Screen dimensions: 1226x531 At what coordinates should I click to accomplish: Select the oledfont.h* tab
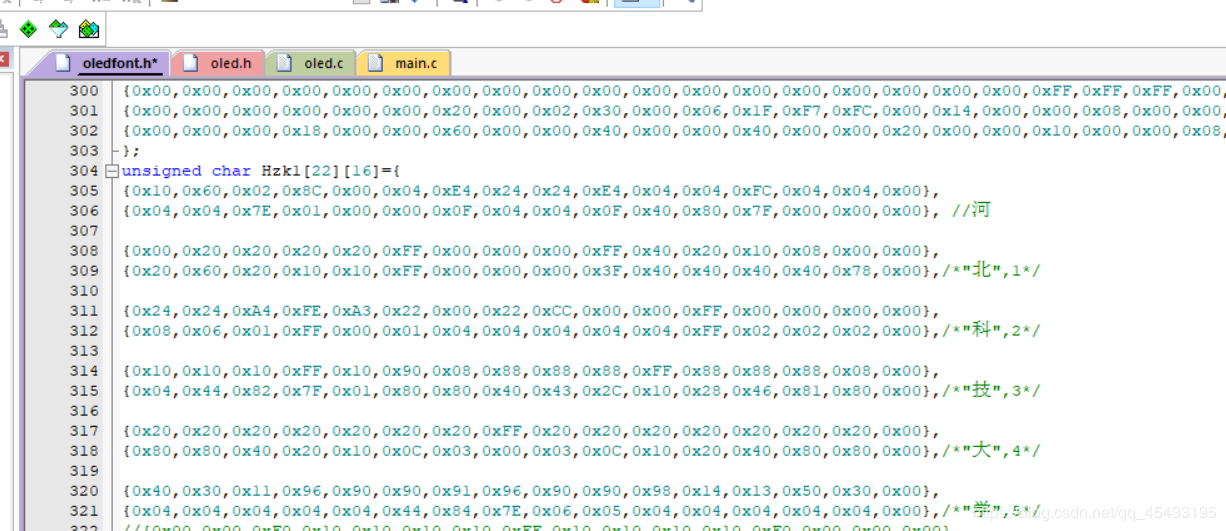[x=119, y=63]
